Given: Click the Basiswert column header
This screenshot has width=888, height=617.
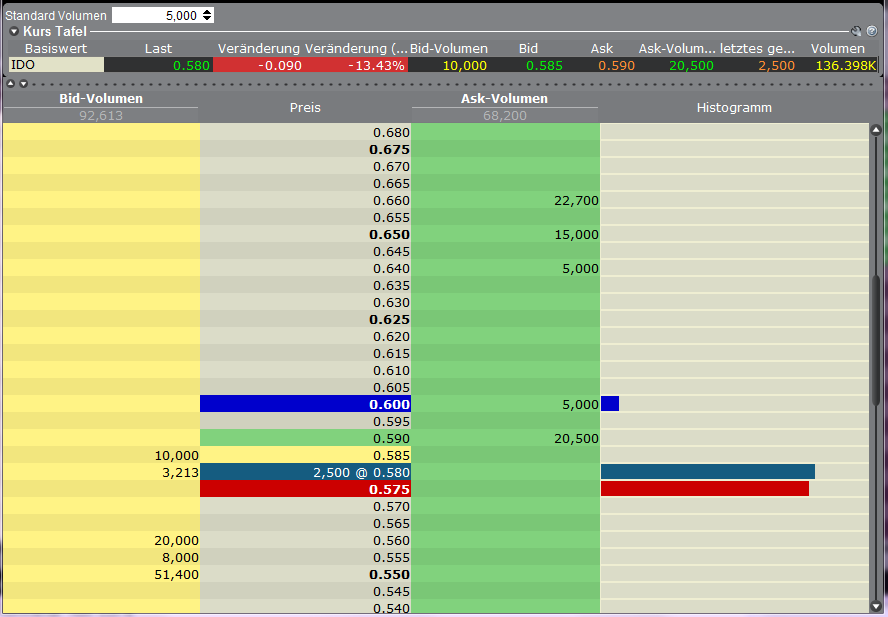Looking at the screenshot, I should point(56,49).
